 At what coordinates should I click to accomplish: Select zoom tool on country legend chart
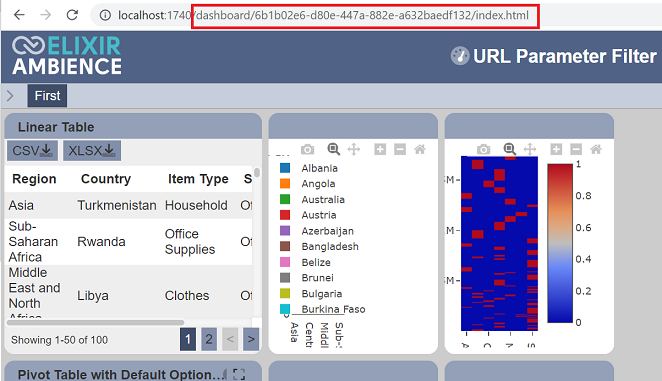coord(334,149)
